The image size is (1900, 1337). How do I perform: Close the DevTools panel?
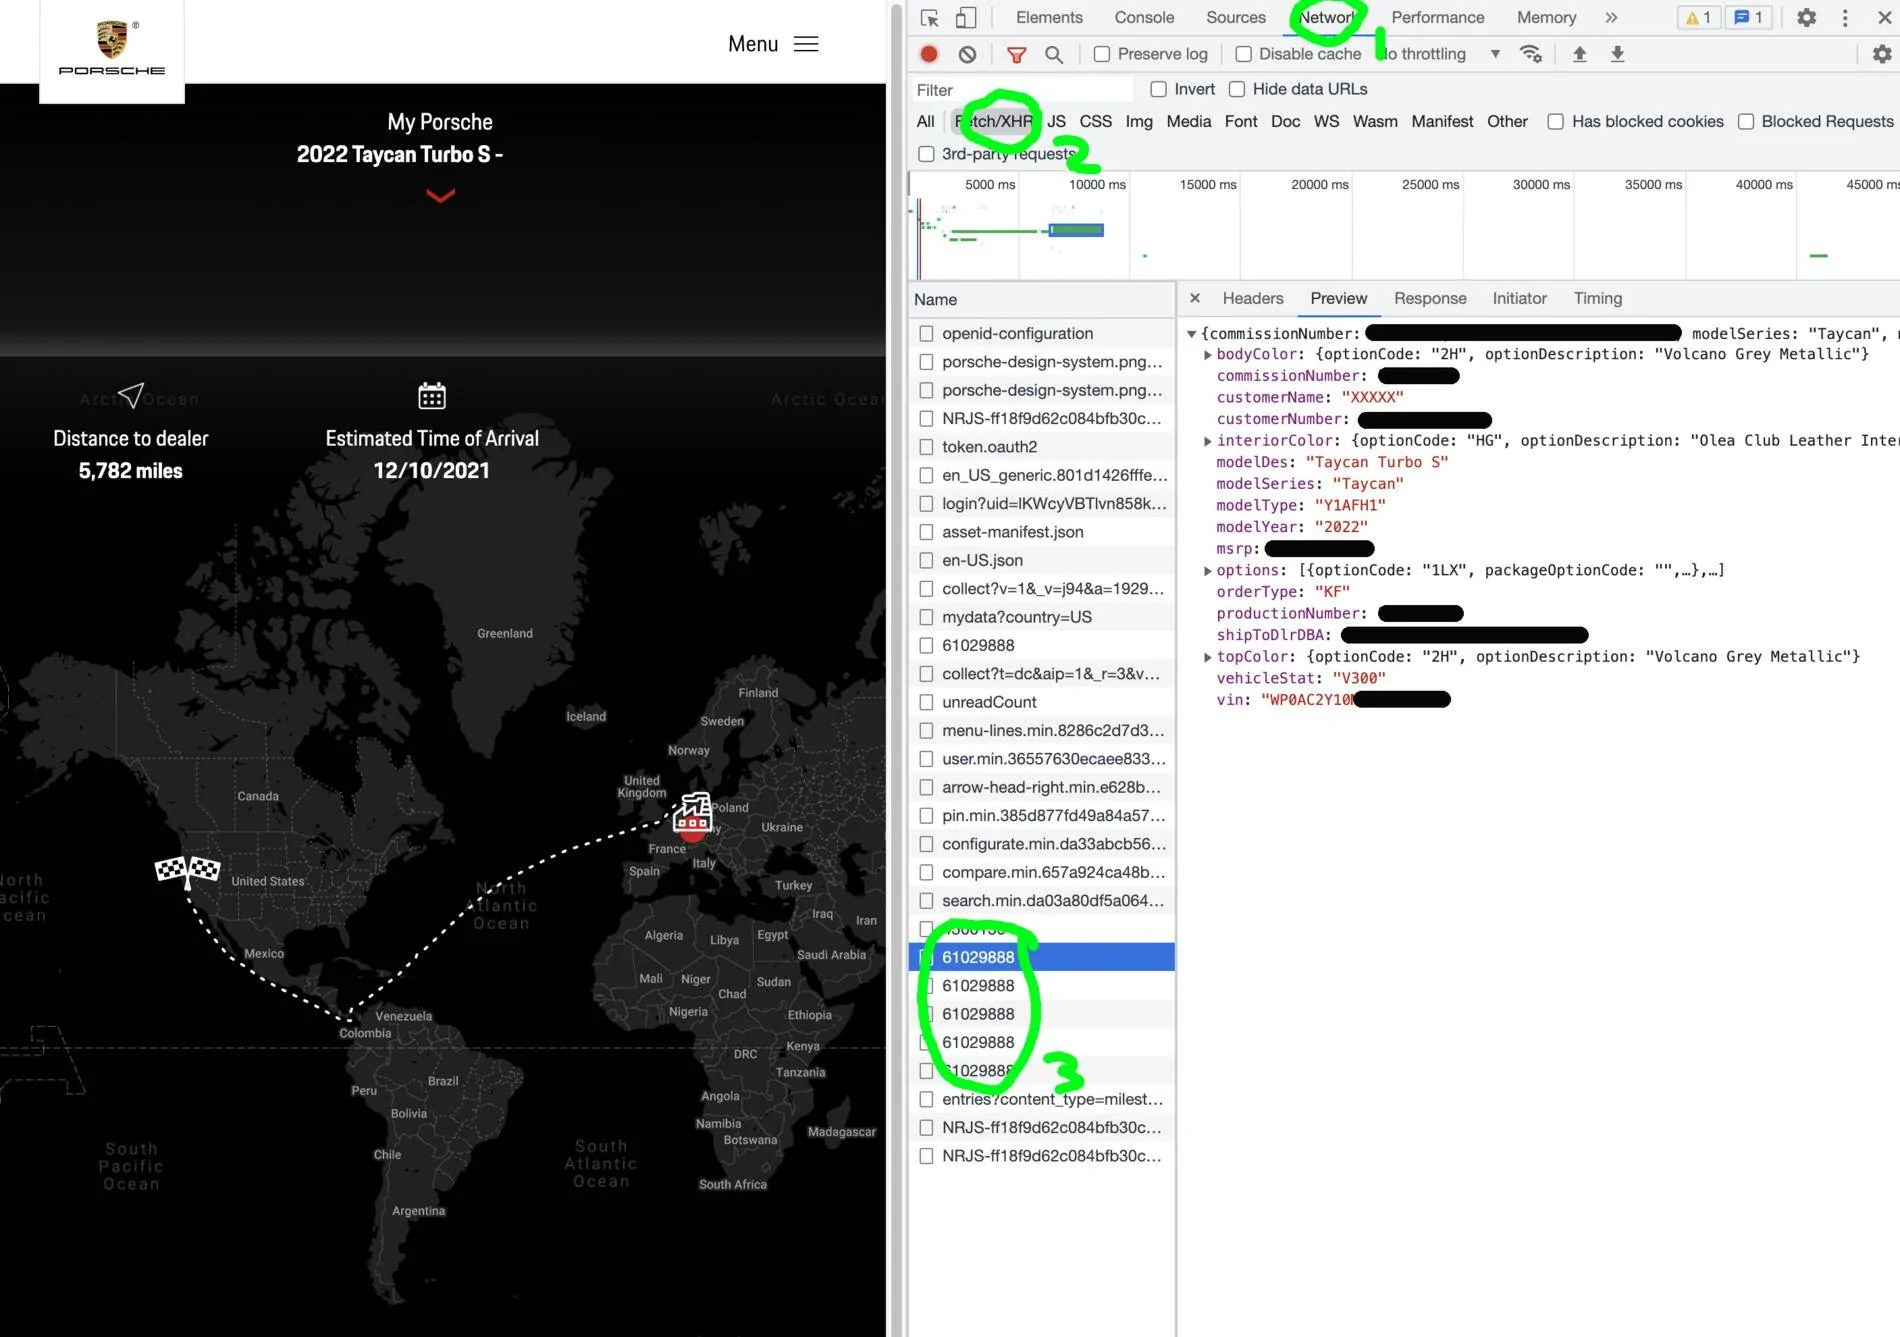1884,18
